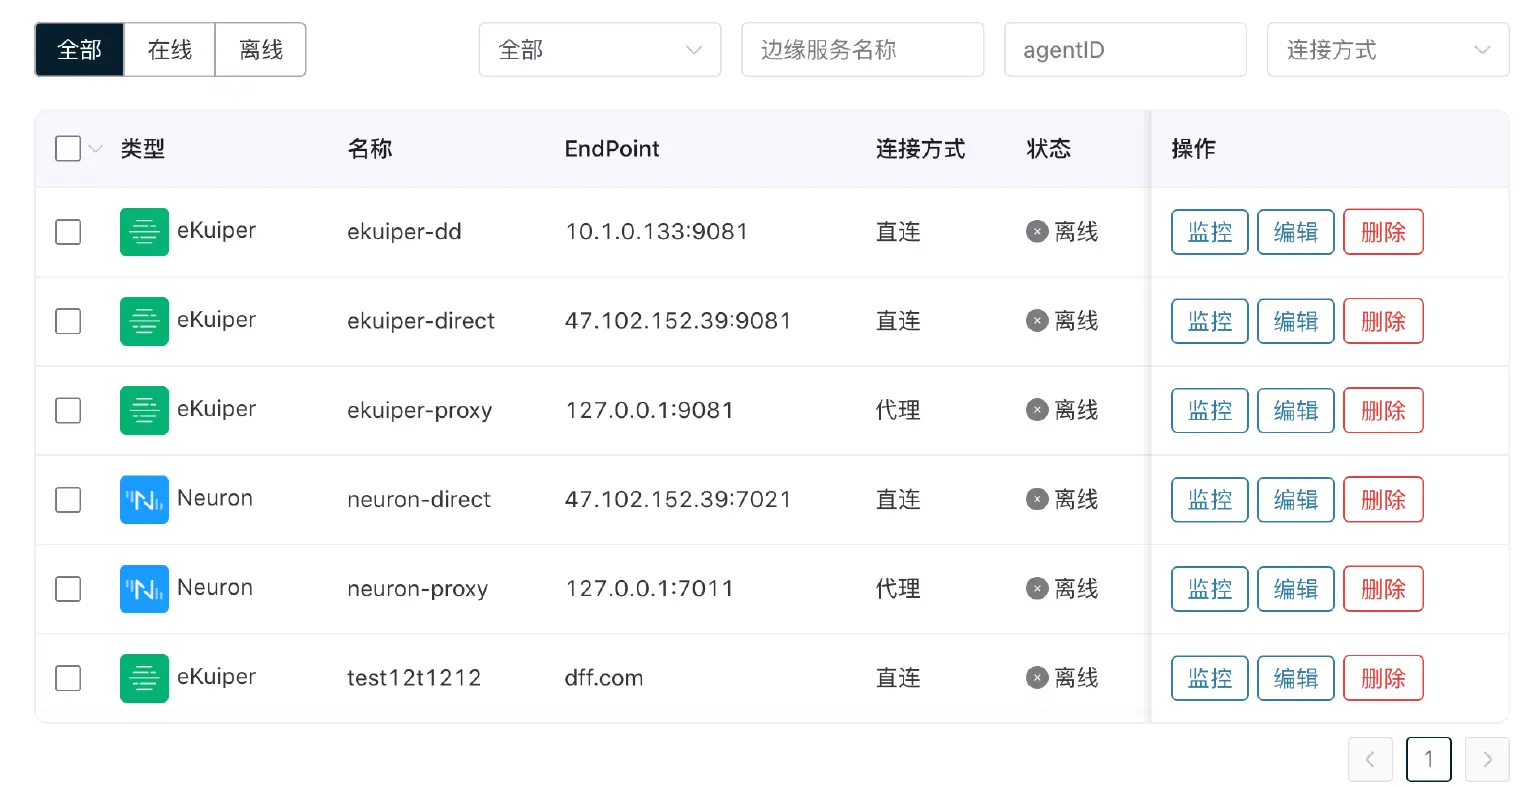Open the 全部 type filter dropdown
The image size is (1536, 787).
tap(599, 49)
